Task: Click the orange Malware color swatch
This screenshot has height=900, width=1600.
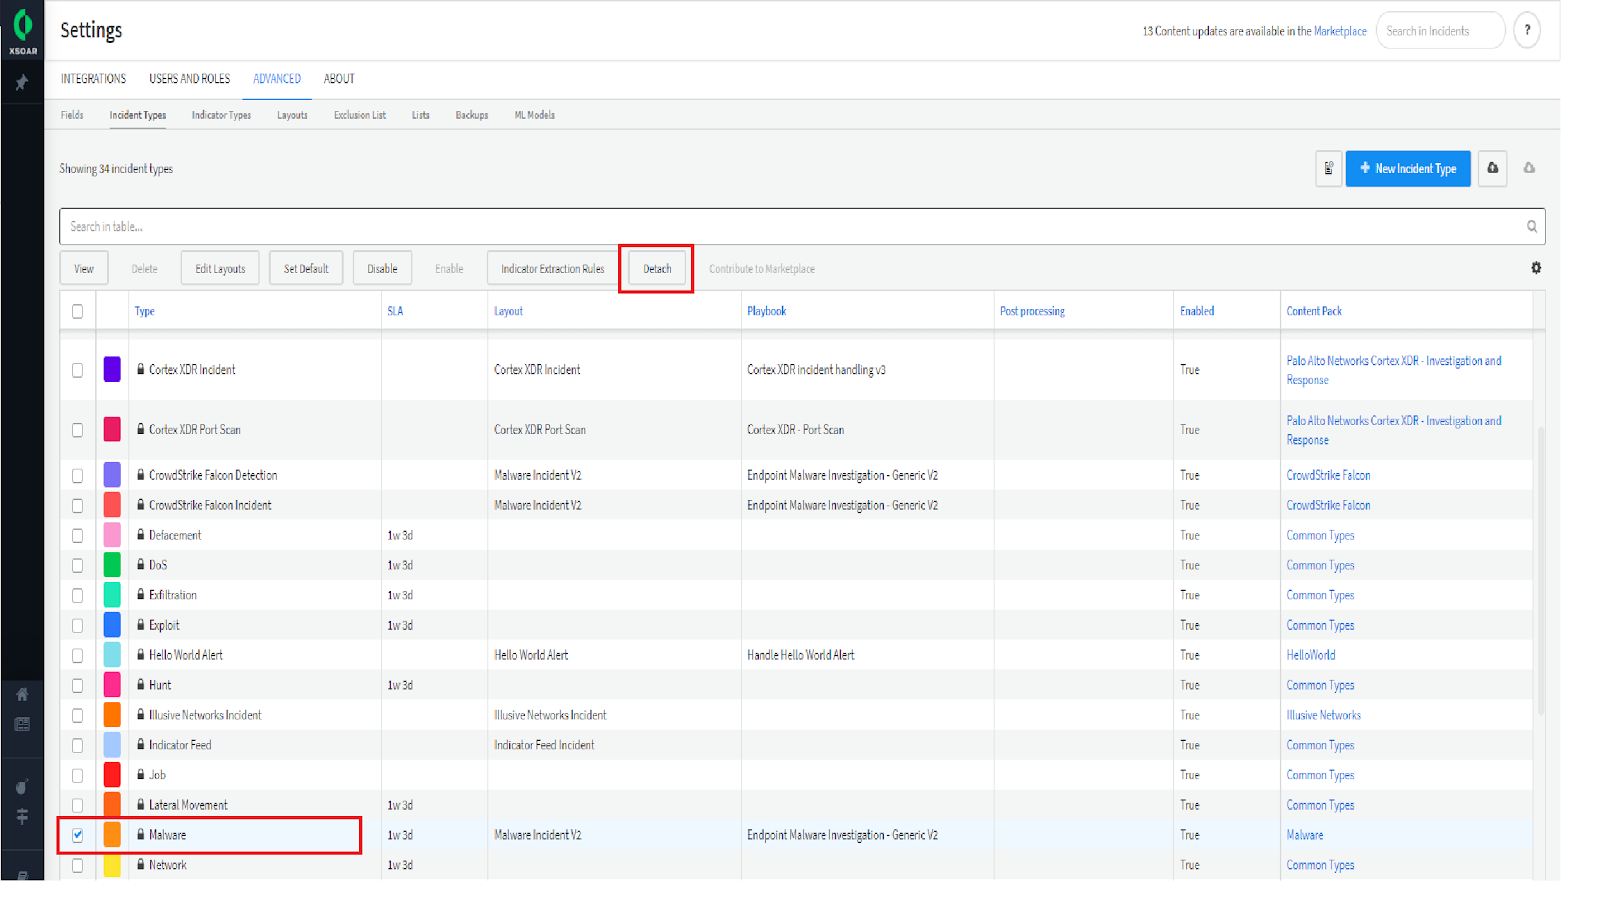Action: (x=112, y=834)
